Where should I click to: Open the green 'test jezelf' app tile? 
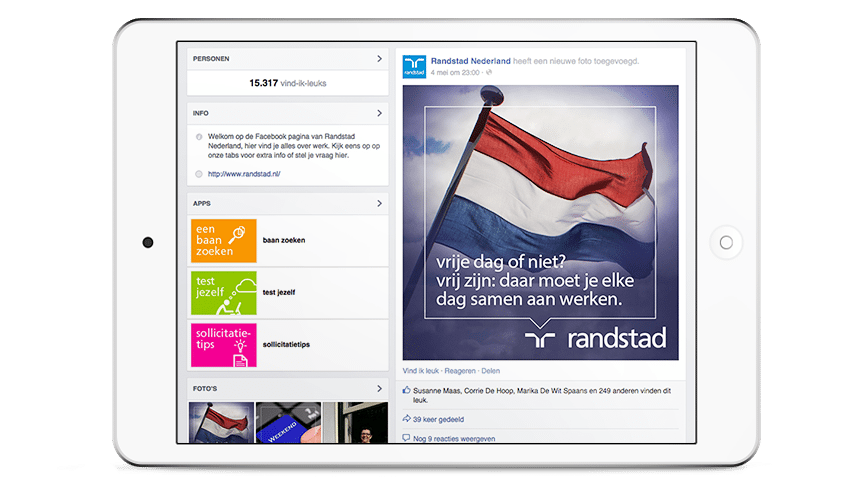(224, 293)
